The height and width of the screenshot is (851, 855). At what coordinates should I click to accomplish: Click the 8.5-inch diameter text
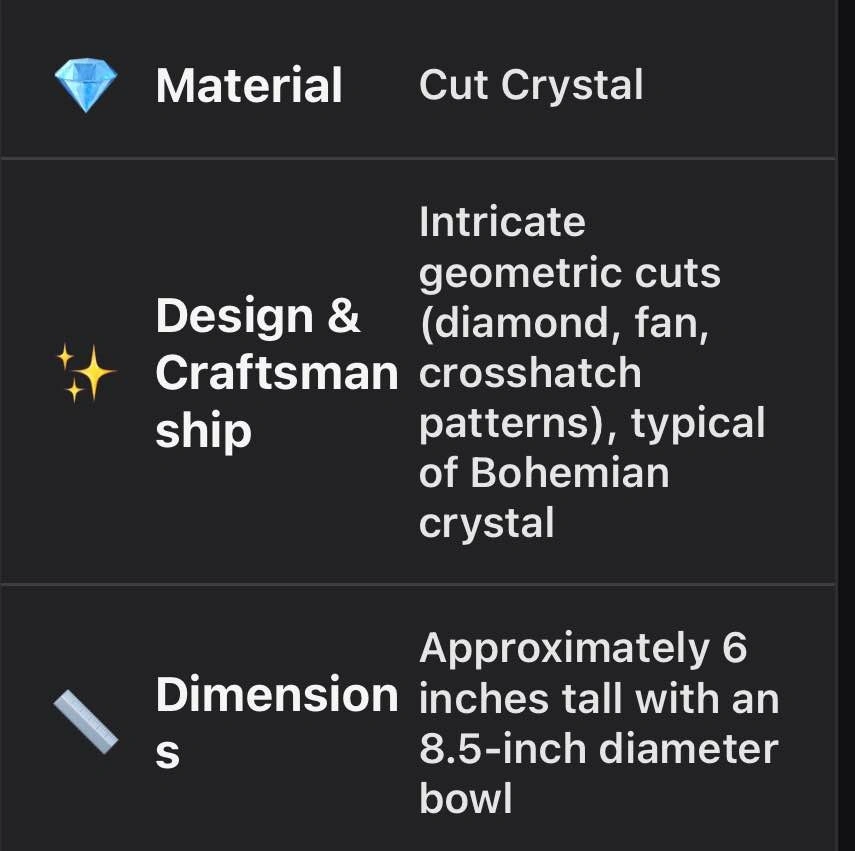point(598,749)
